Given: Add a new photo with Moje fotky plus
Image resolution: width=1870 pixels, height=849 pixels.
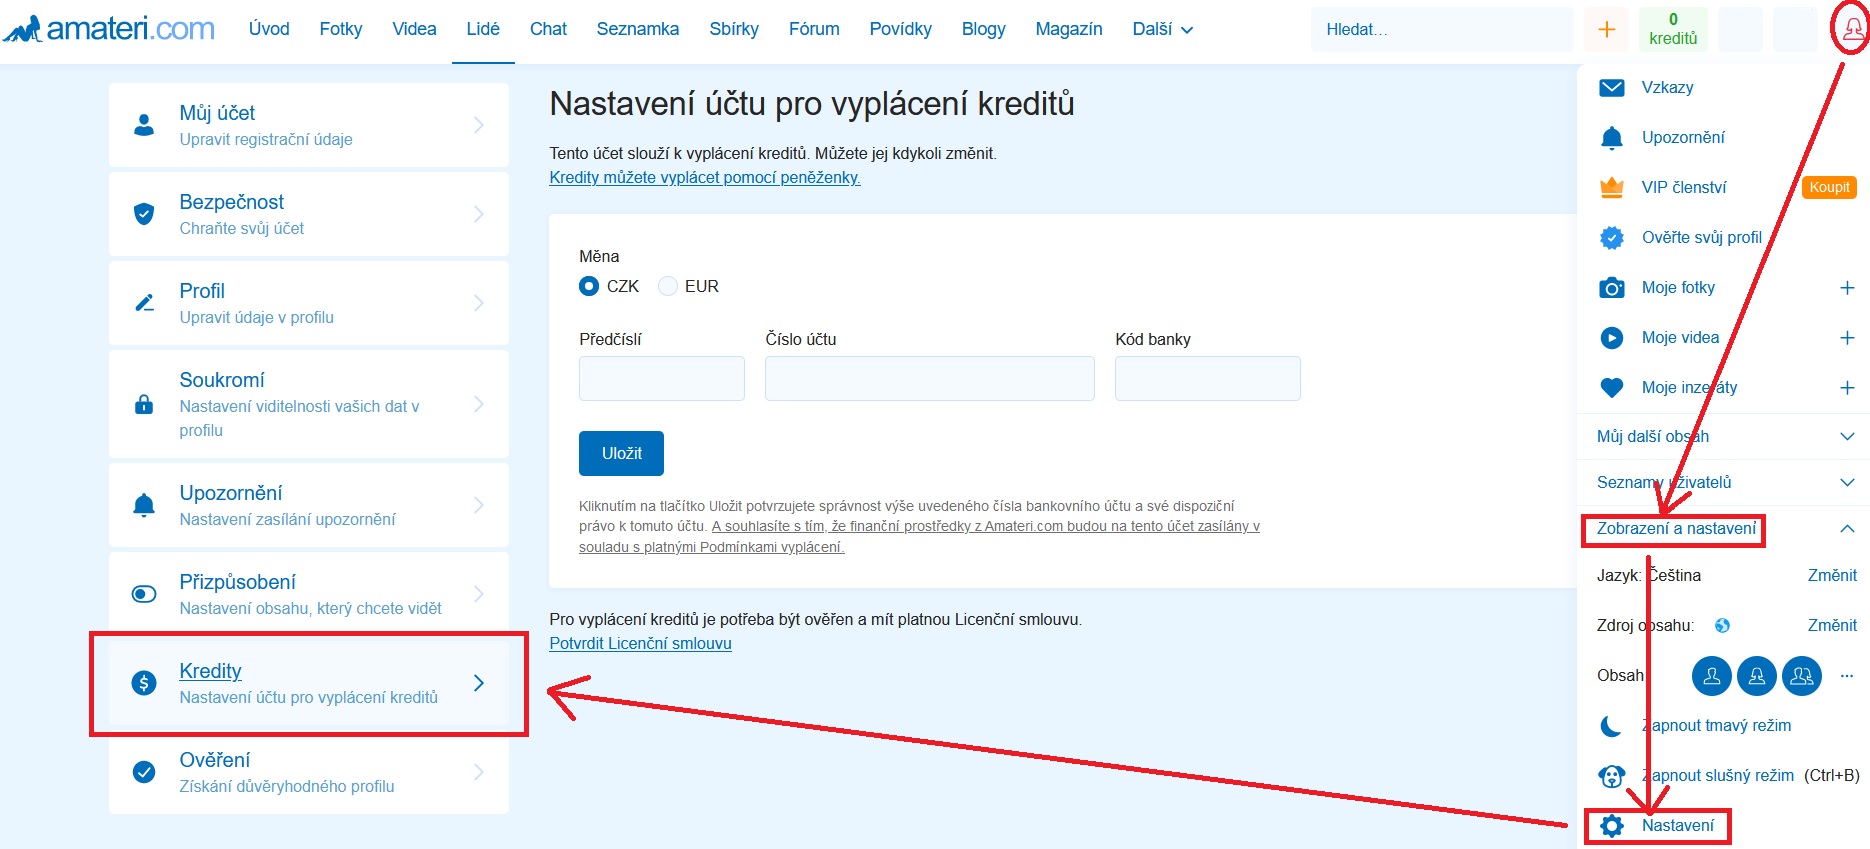Looking at the screenshot, I should [x=1847, y=288].
